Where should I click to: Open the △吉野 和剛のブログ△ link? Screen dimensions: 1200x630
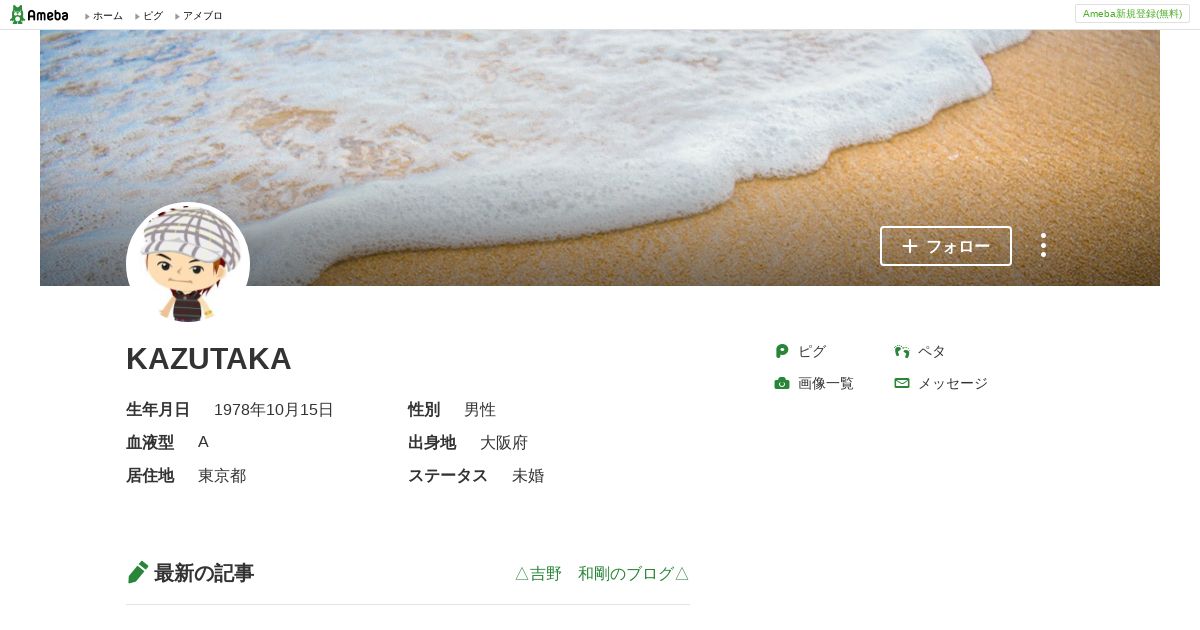pos(602,573)
